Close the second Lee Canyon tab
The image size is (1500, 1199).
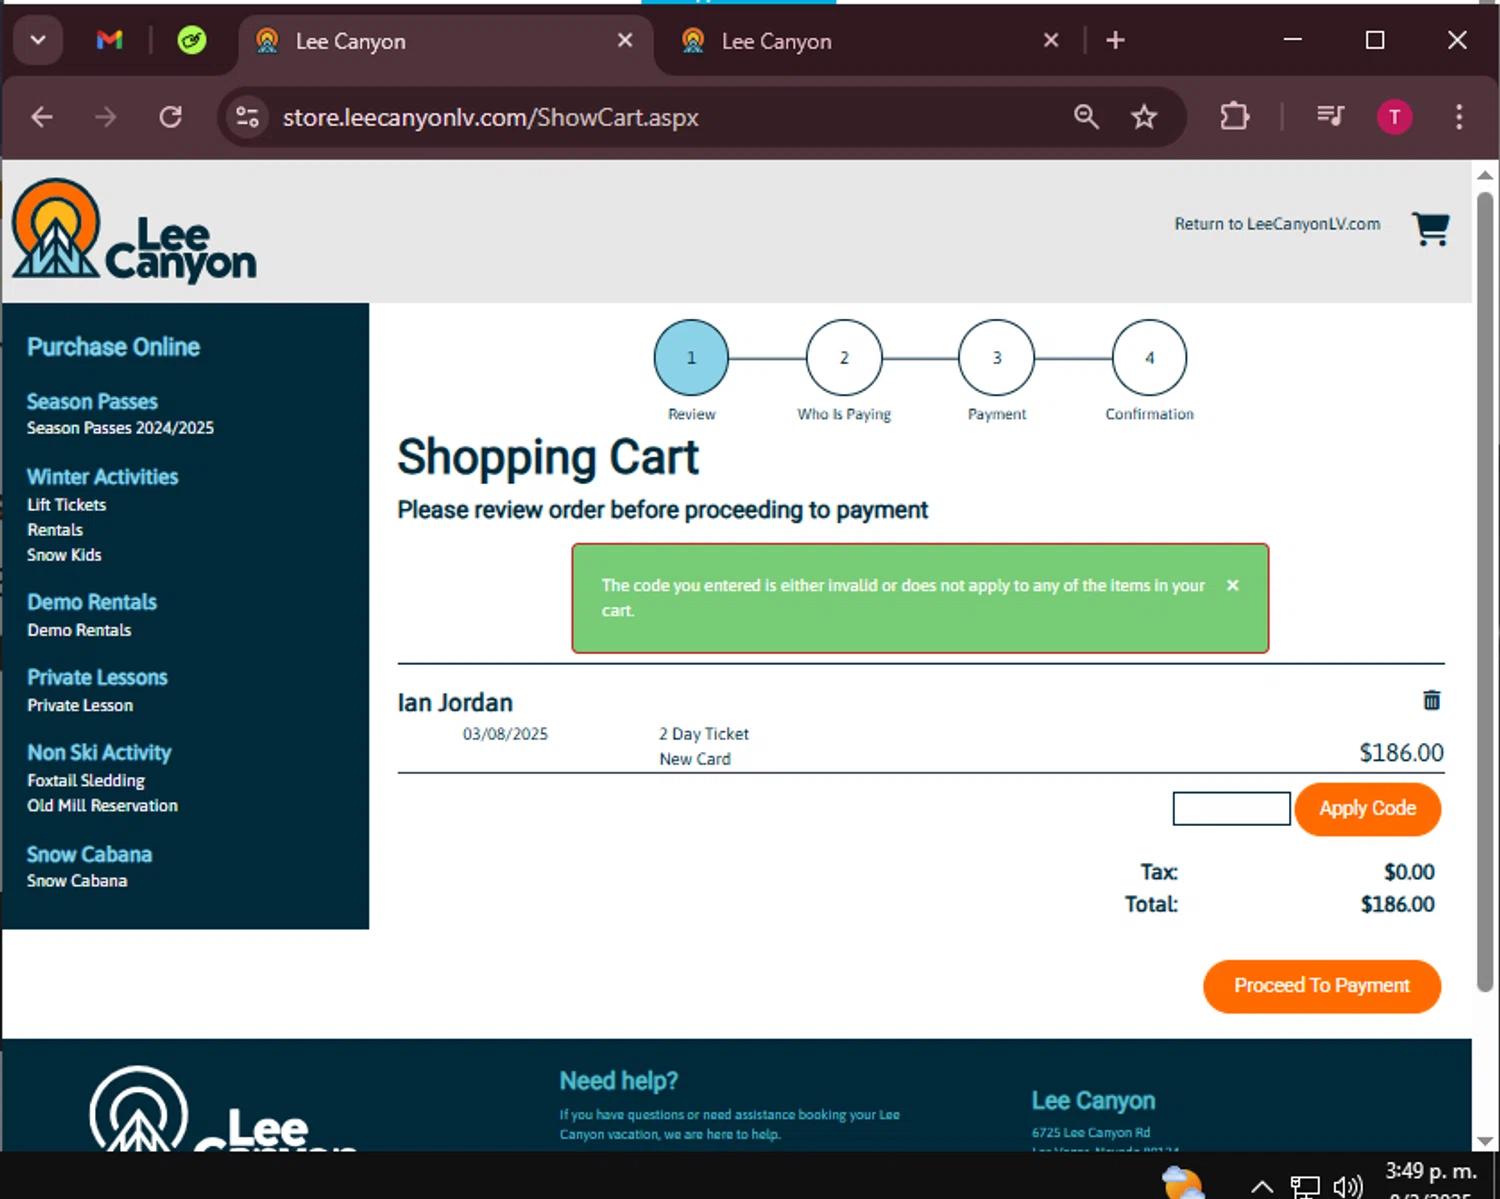tap(1051, 41)
